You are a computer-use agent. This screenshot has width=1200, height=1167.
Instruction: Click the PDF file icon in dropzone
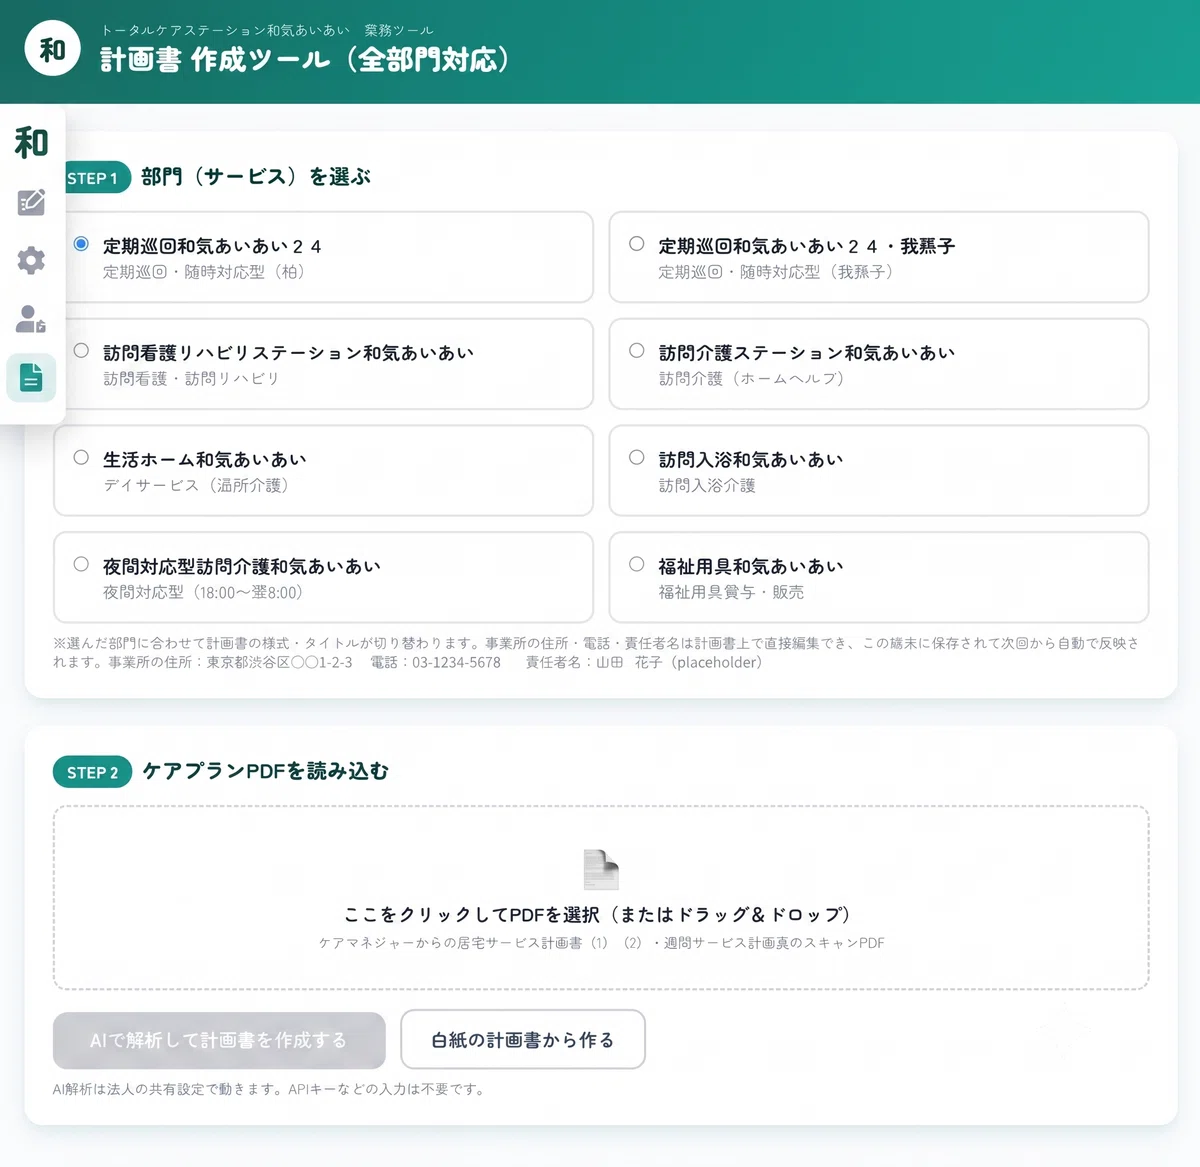601,869
